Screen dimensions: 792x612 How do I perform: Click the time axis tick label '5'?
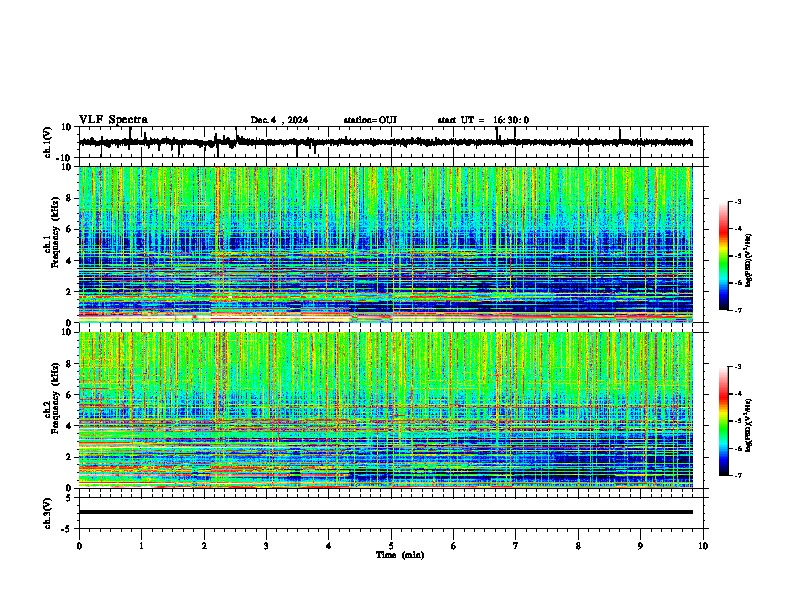[x=391, y=546]
